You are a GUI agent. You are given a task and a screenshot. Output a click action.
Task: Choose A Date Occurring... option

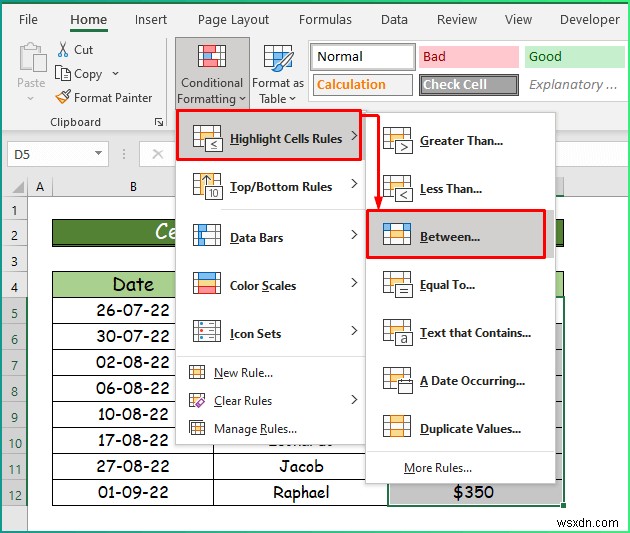[x=460, y=380]
